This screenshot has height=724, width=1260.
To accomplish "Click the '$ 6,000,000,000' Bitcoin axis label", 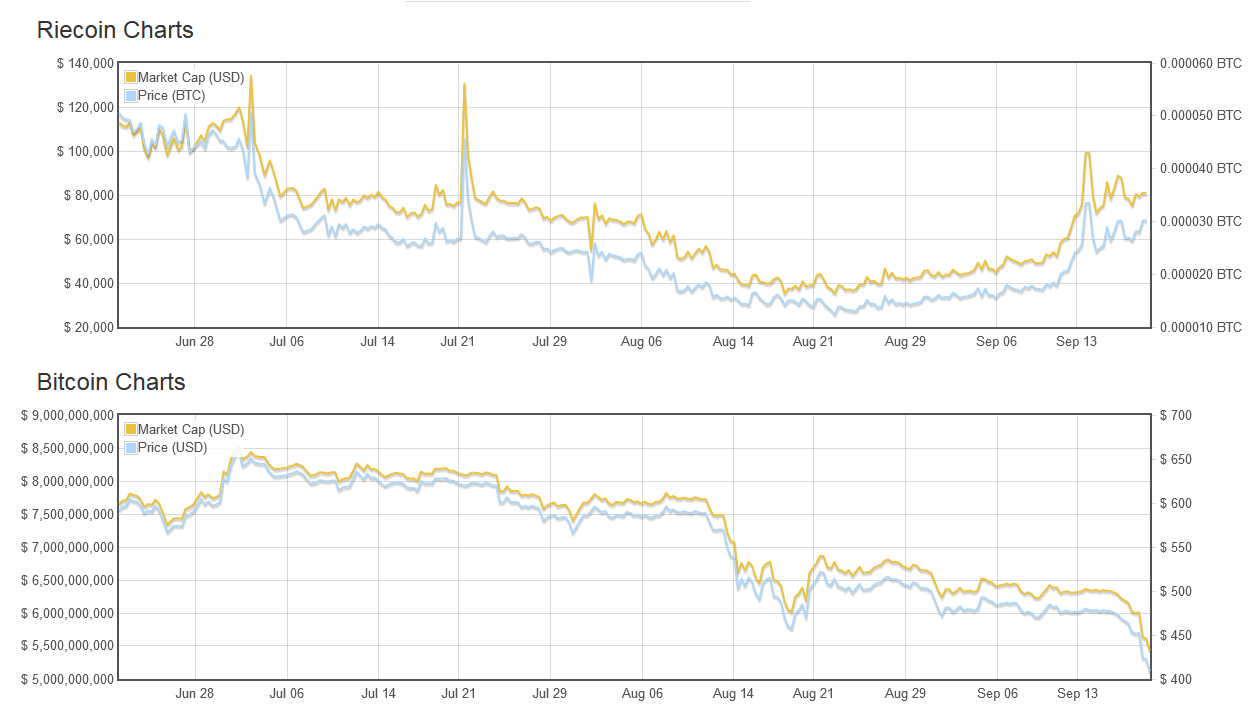I will (67, 614).
